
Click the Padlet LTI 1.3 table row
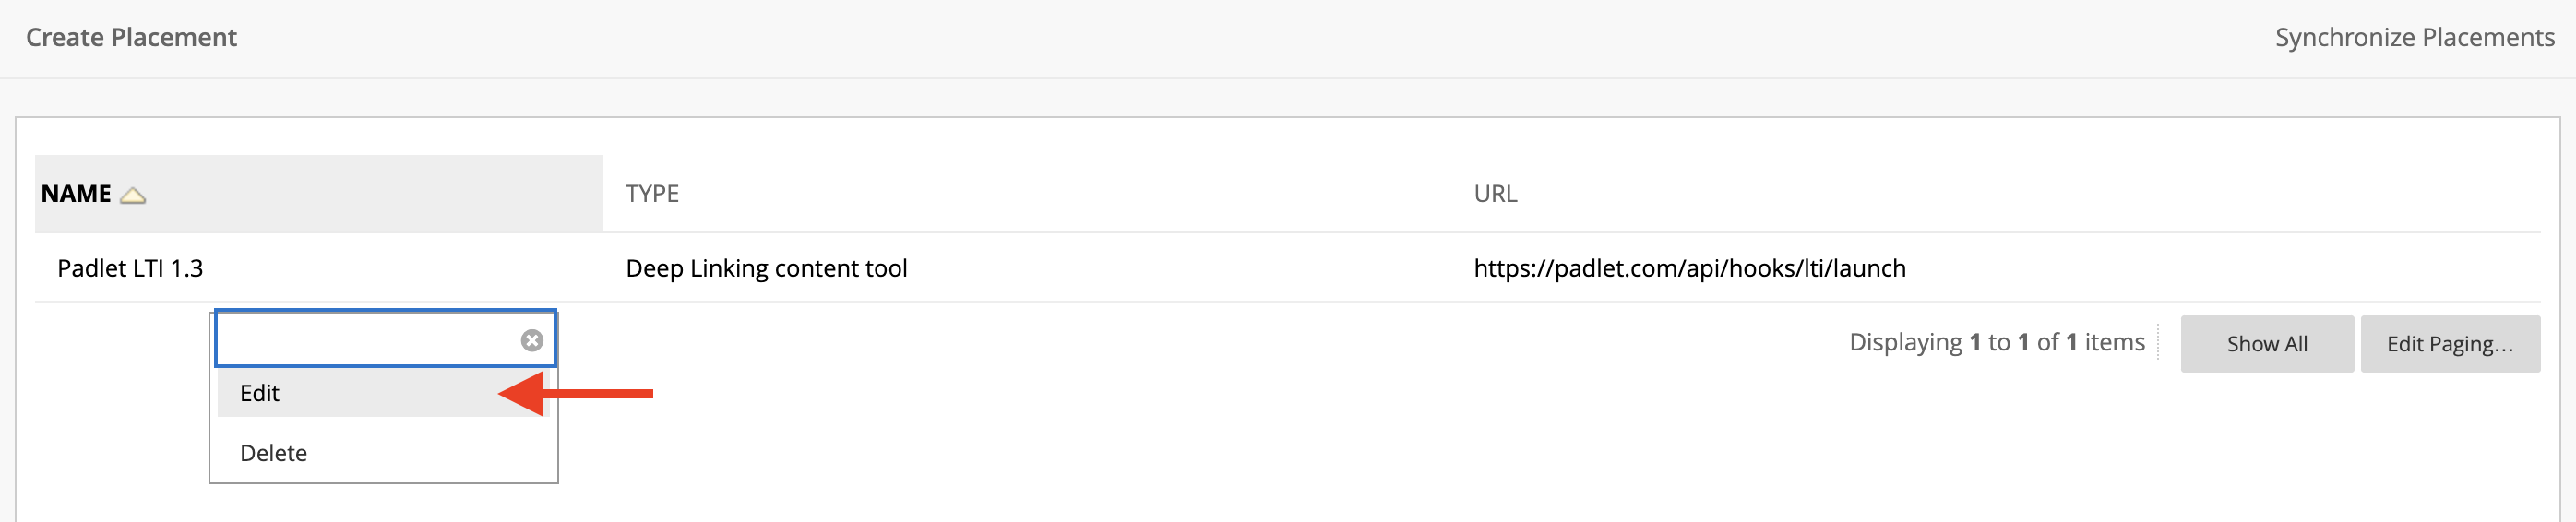pos(1287,268)
